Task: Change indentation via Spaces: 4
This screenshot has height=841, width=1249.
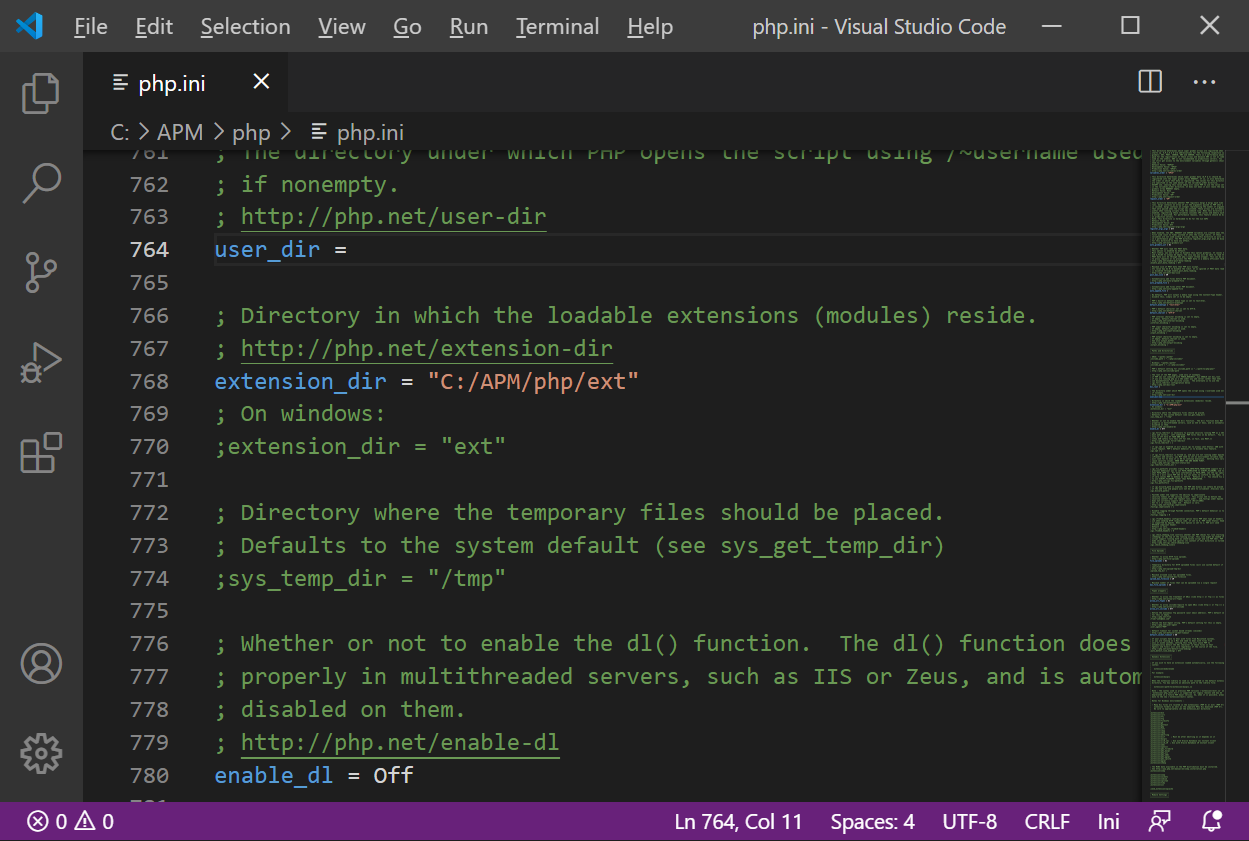Action: [872, 822]
